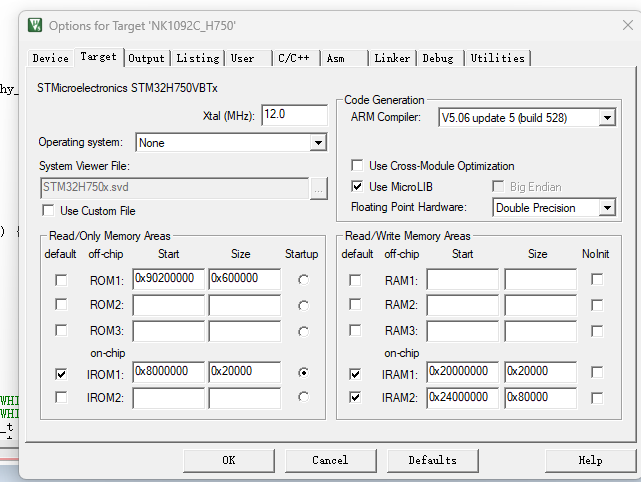
Task: Enable NoInit for RAM3
Action: pyautogui.click(x=597, y=331)
